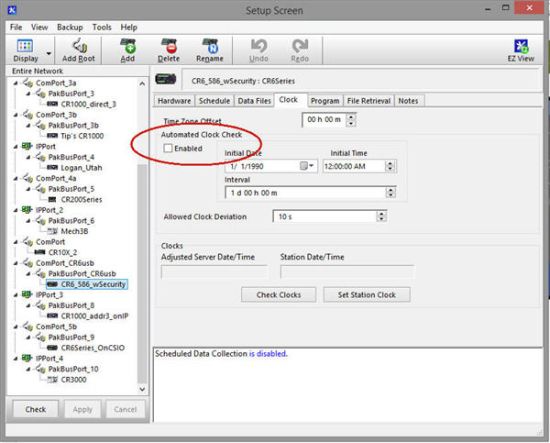Click the Rename toolbar icon
This screenshot has height=443, width=550.
tap(210, 50)
